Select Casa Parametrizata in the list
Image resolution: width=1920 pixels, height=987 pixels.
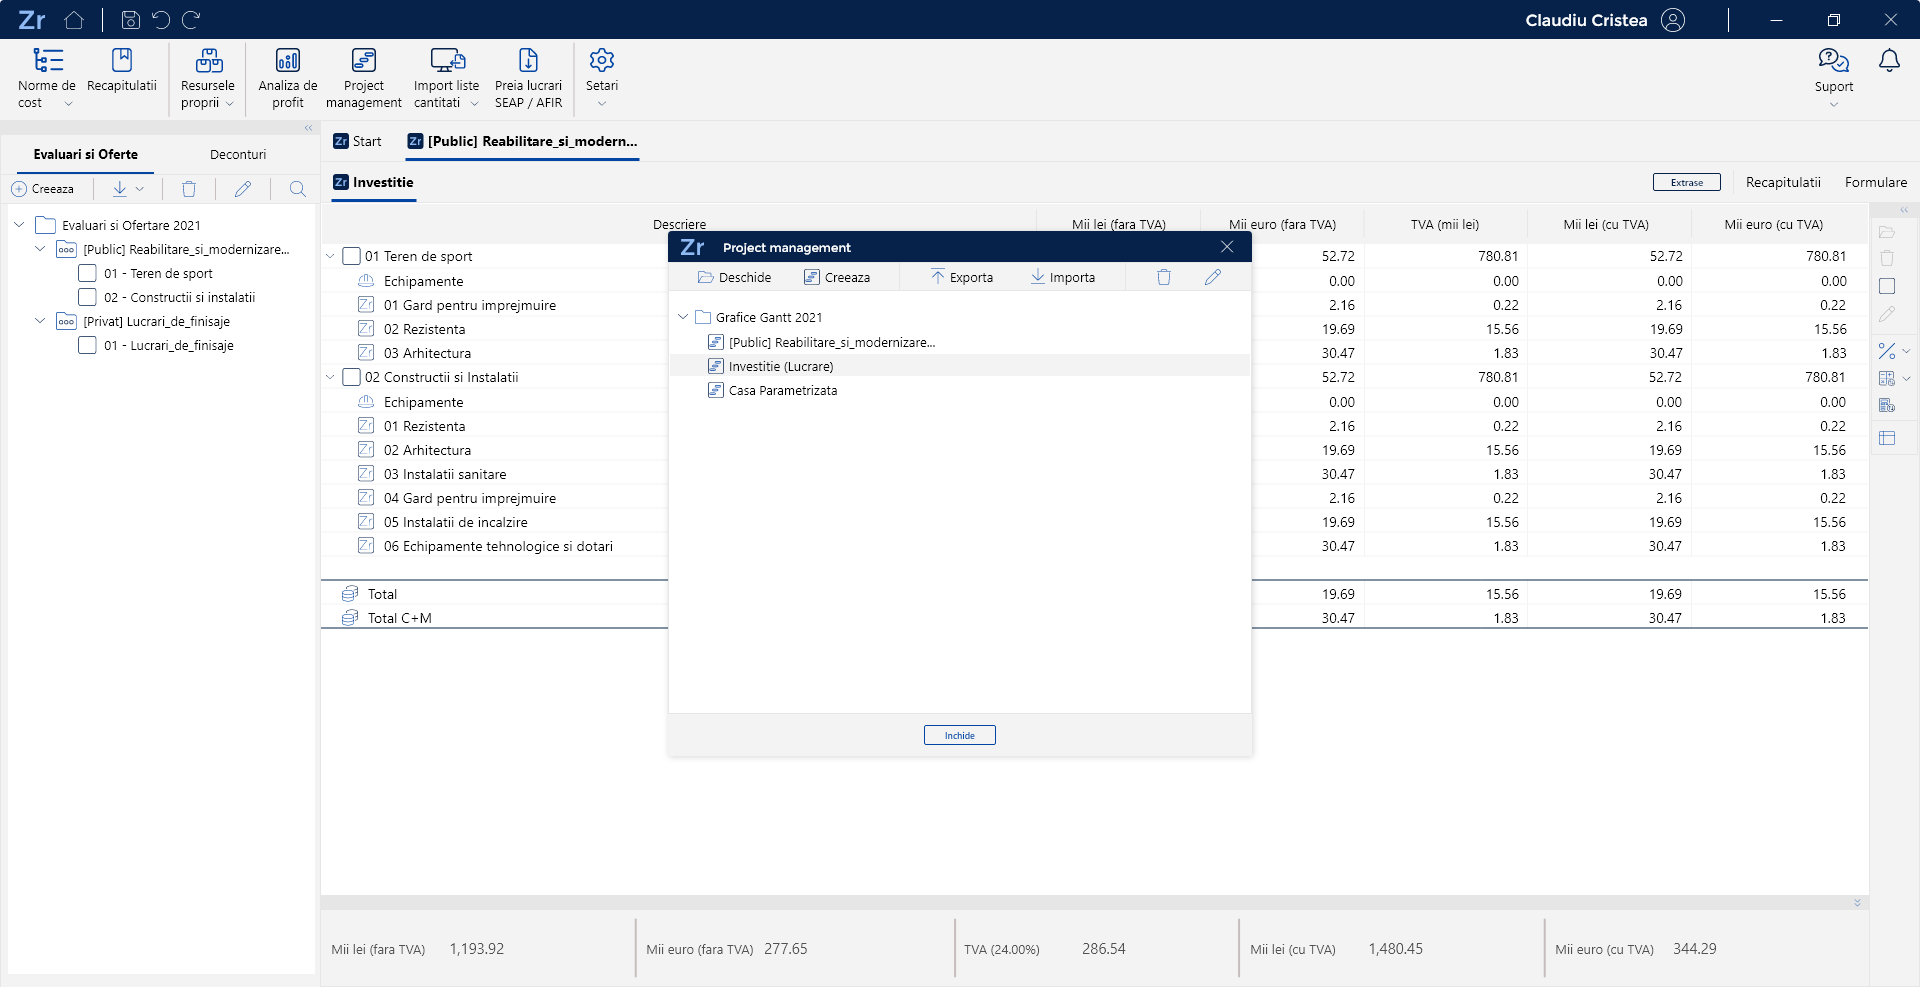click(782, 391)
